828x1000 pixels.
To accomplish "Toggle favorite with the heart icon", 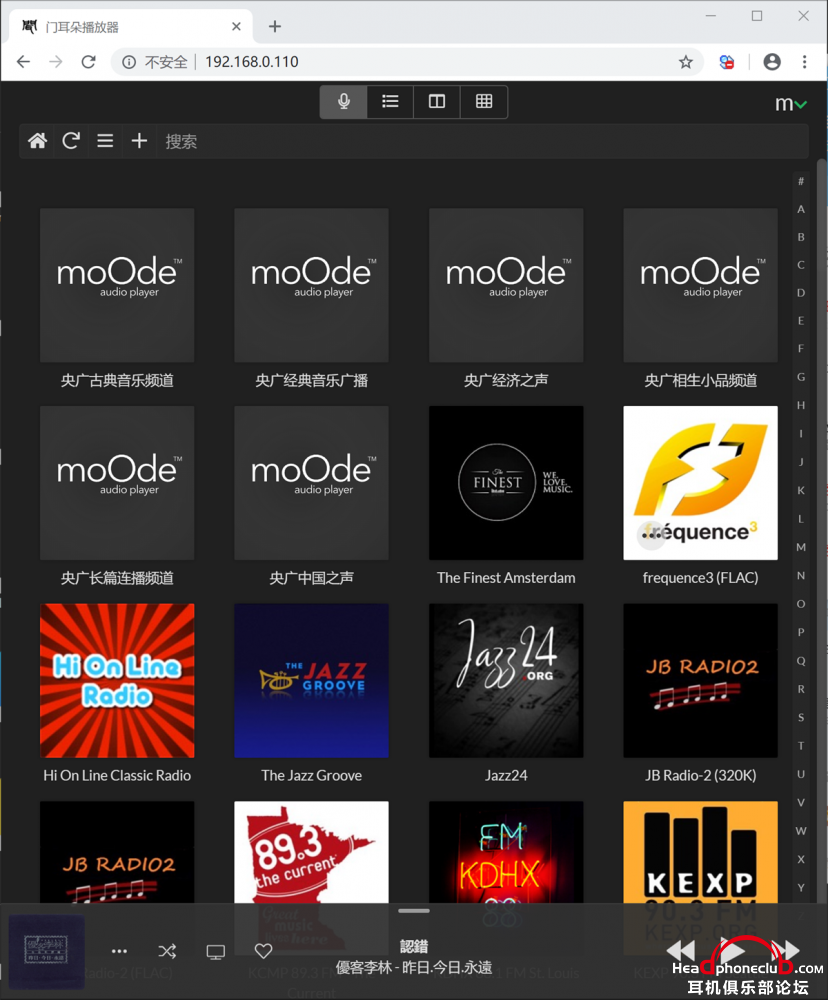I will [263, 952].
